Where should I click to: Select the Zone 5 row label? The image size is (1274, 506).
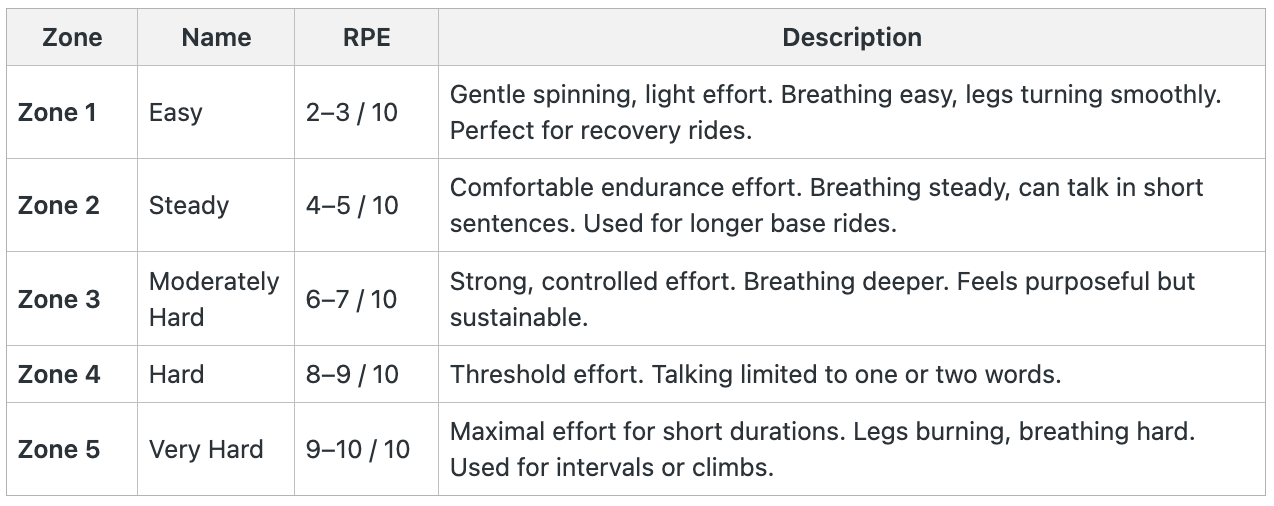pos(59,449)
